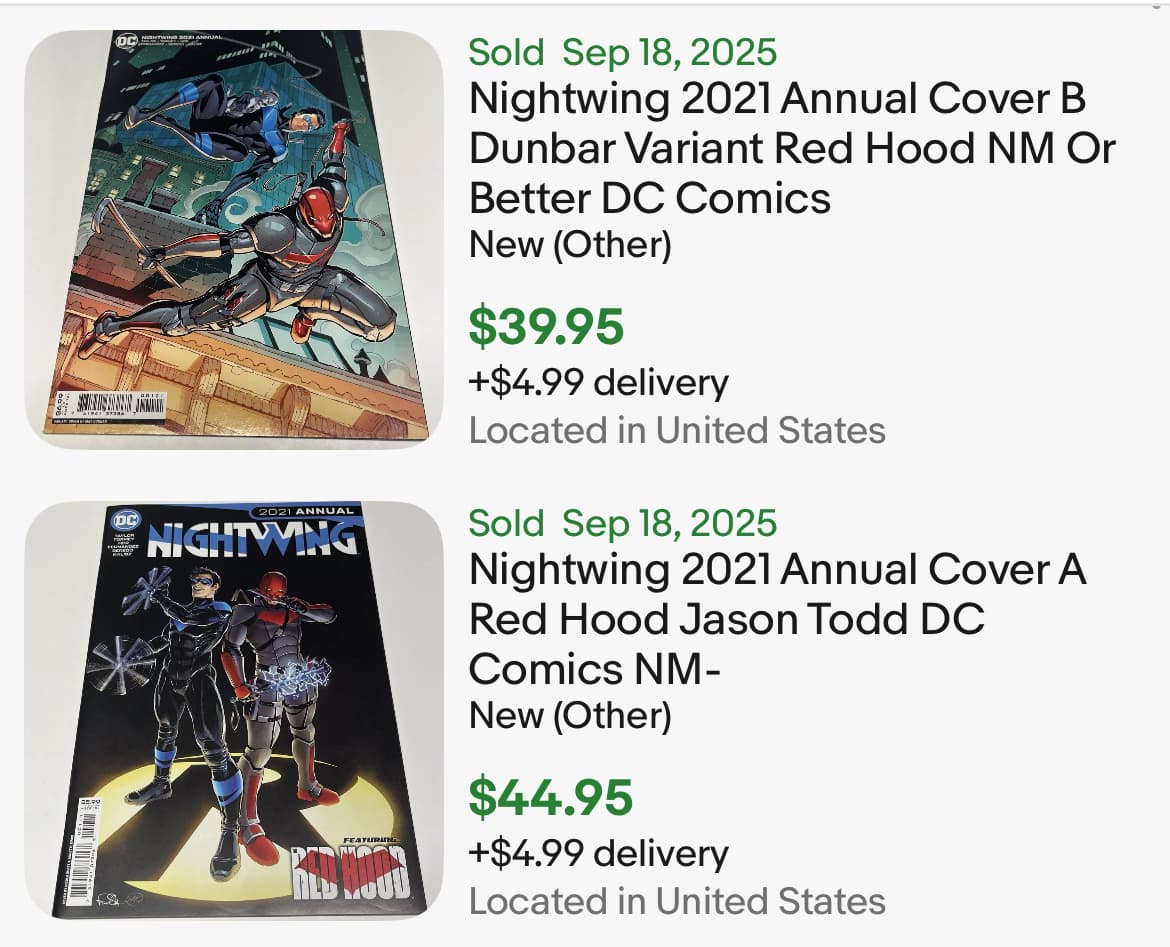Viewport: 1170px width, 947px height.
Task: Open the Cover A Red Hood thumbnail
Action: click(x=233, y=710)
